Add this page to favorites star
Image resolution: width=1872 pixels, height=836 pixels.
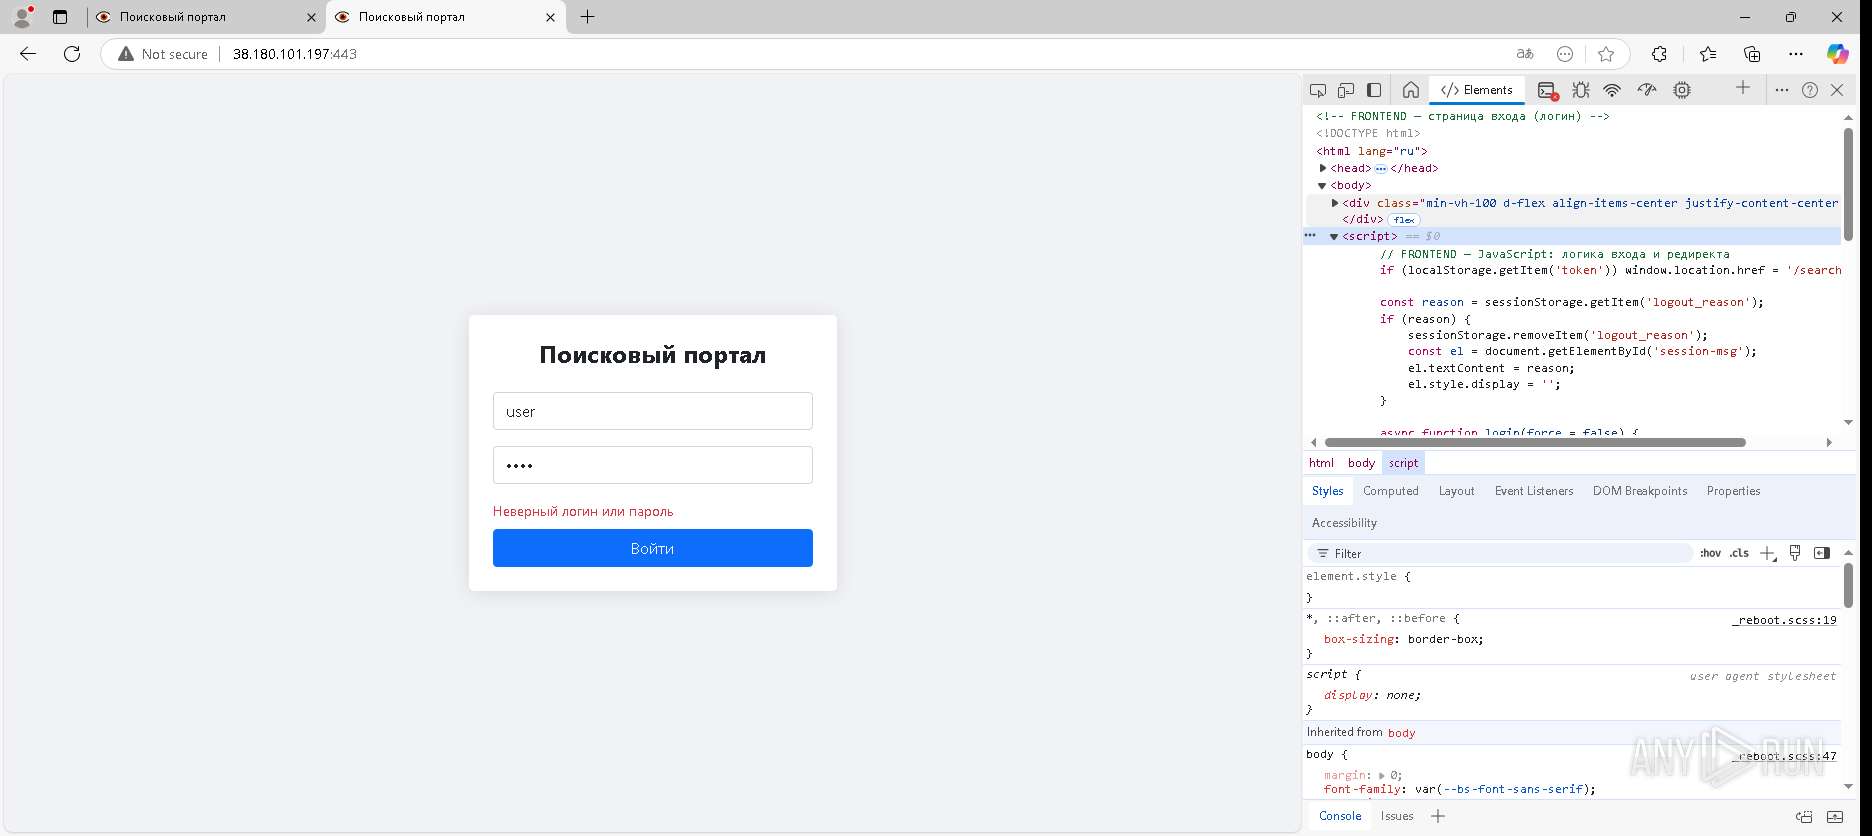(1606, 54)
